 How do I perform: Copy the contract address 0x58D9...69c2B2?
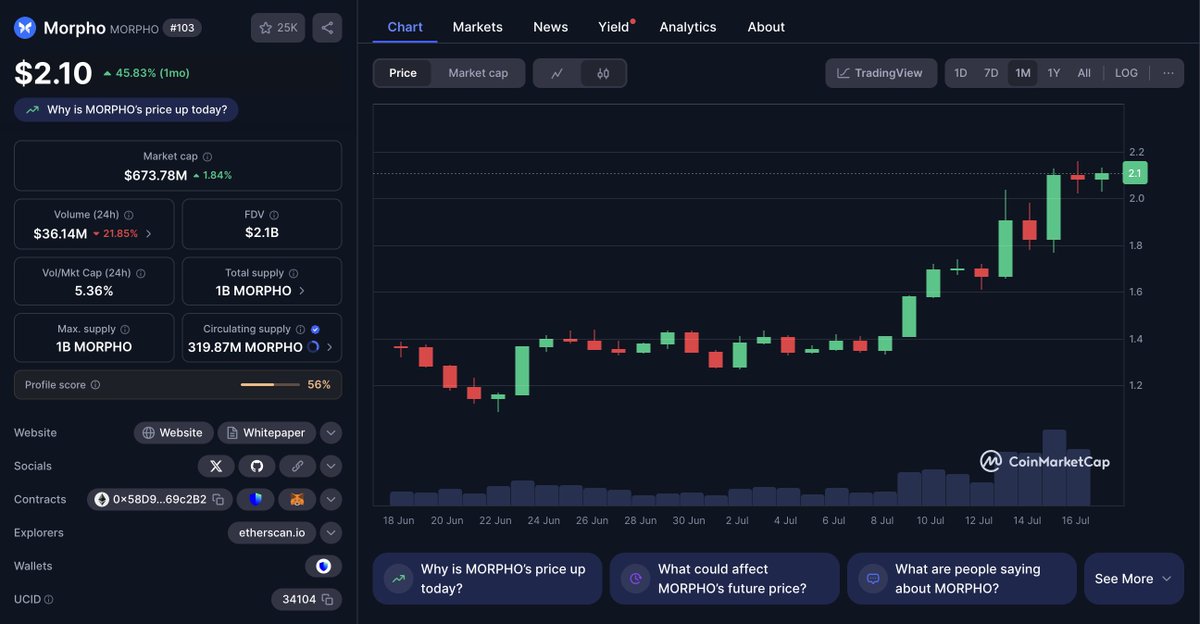click(218, 499)
